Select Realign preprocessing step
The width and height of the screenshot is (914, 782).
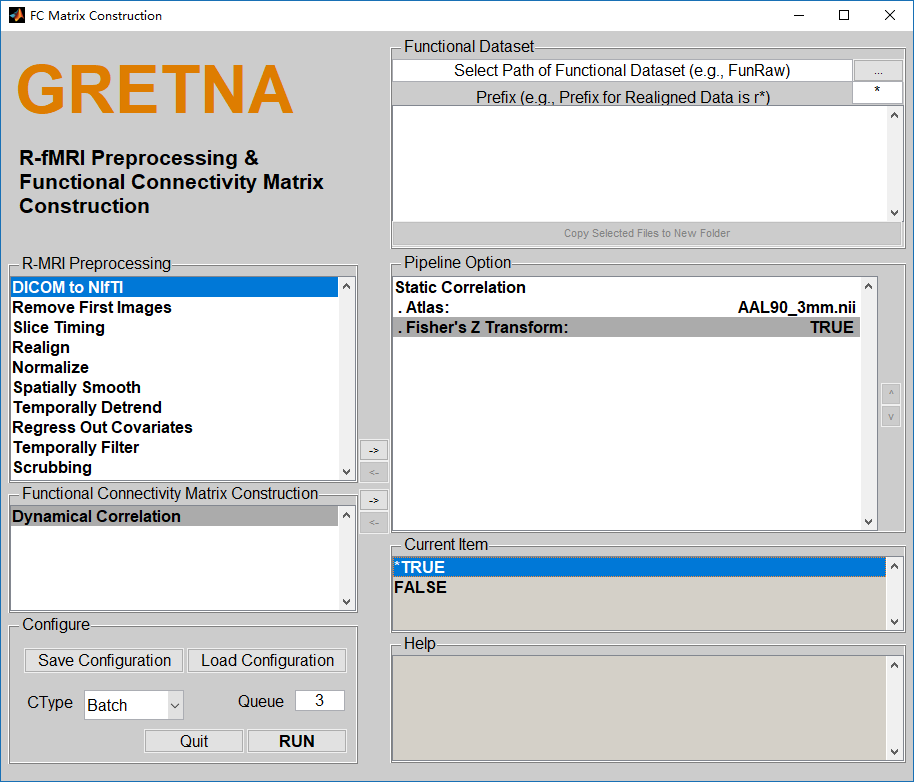tap(174, 347)
